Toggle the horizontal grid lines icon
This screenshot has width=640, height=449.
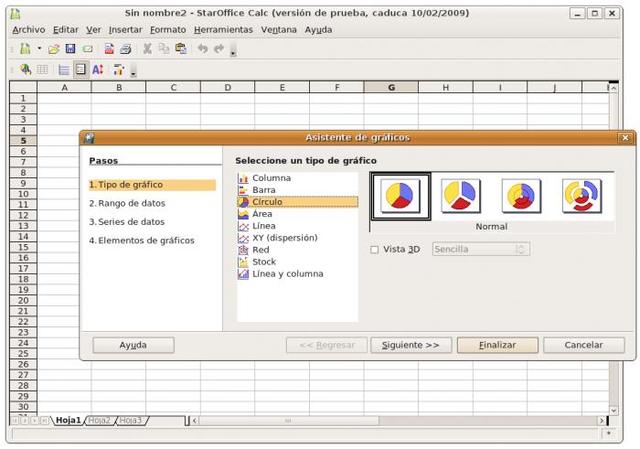coord(64,70)
